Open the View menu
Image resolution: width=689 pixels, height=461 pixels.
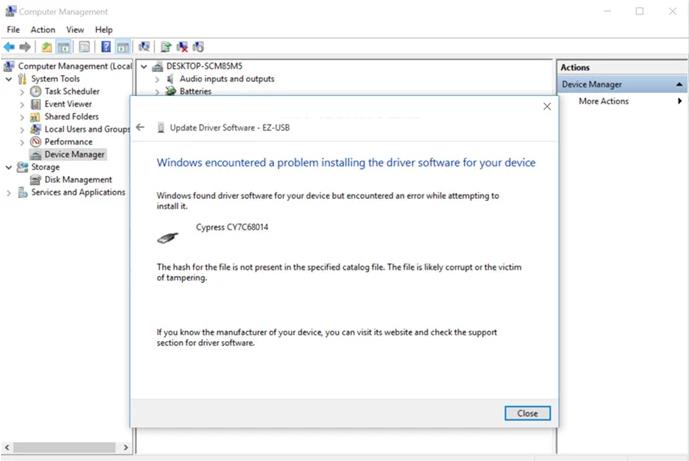[75, 29]
